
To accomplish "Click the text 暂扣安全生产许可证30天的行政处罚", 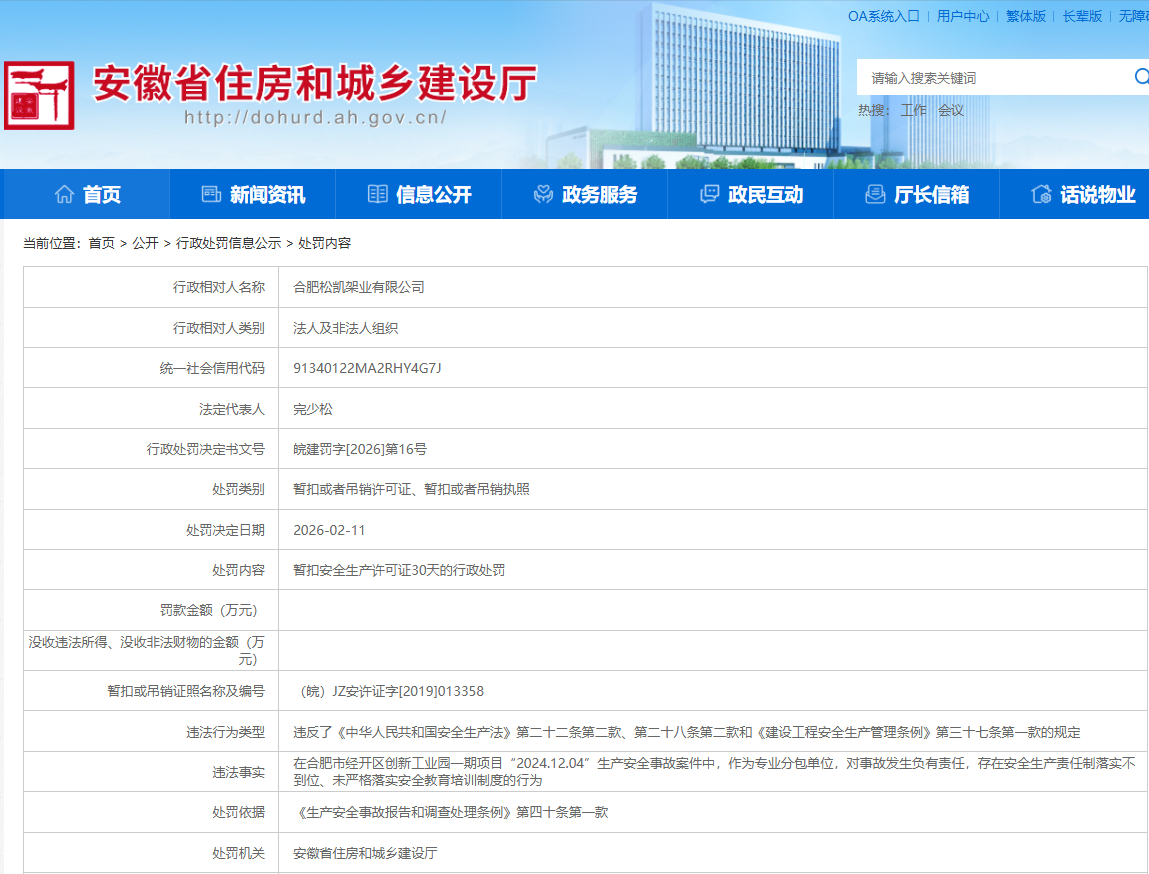I will [x=399, y=570].
